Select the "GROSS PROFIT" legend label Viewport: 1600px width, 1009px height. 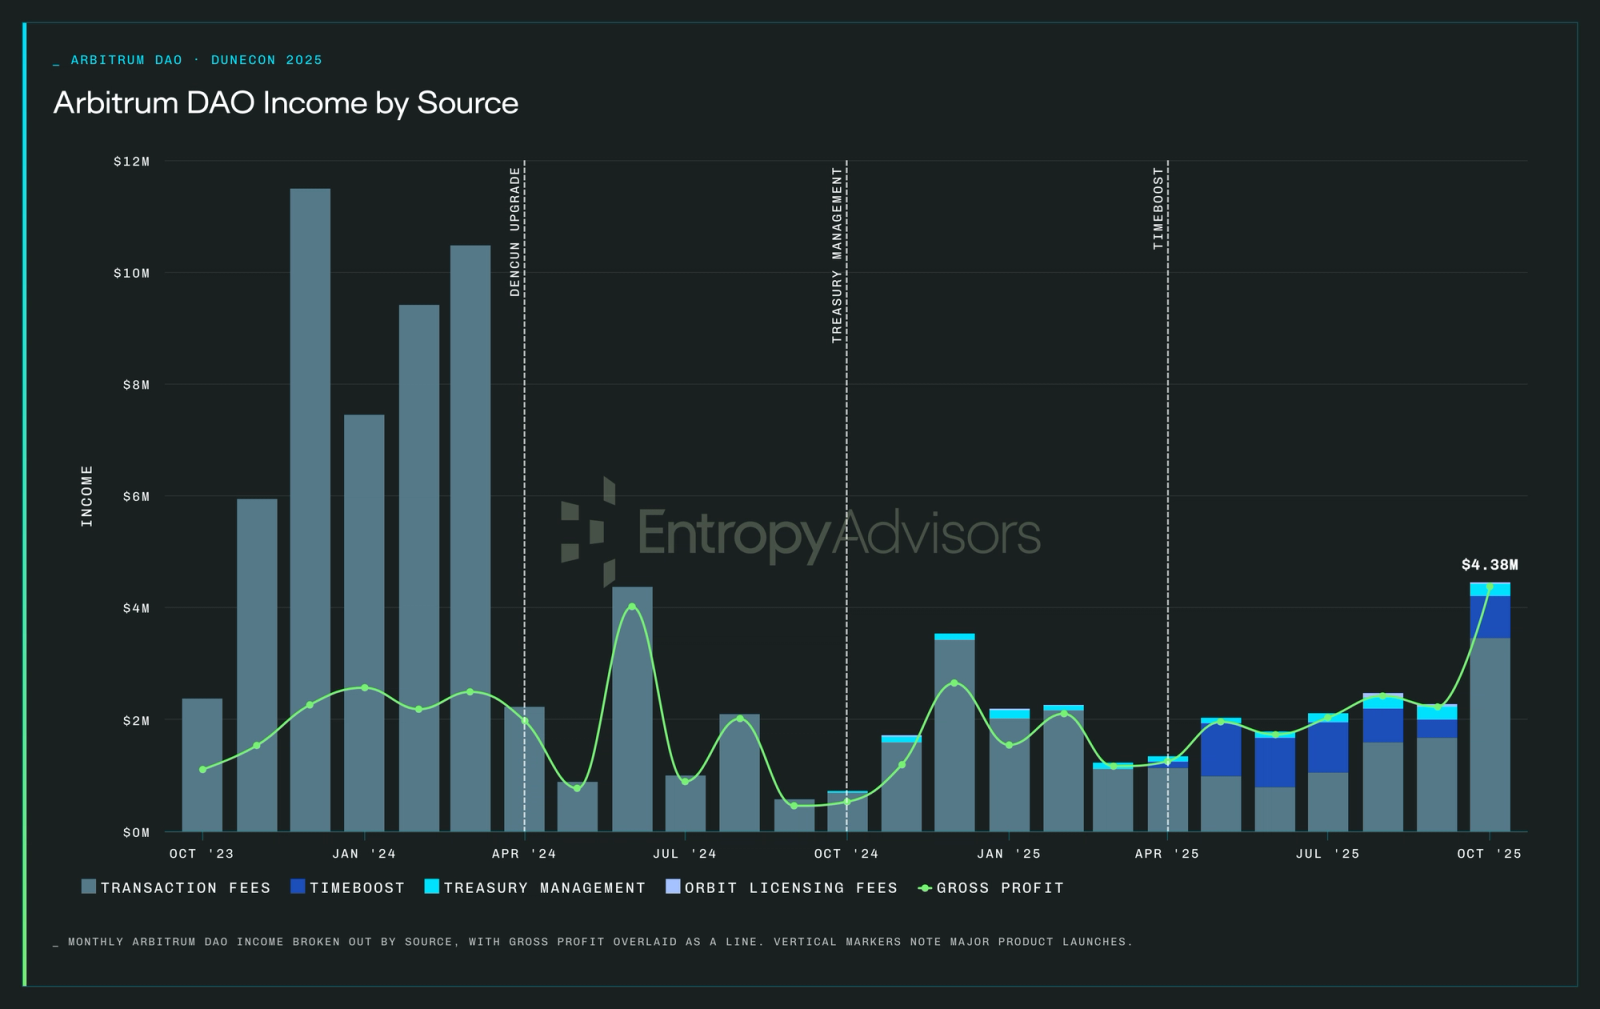1000,888
